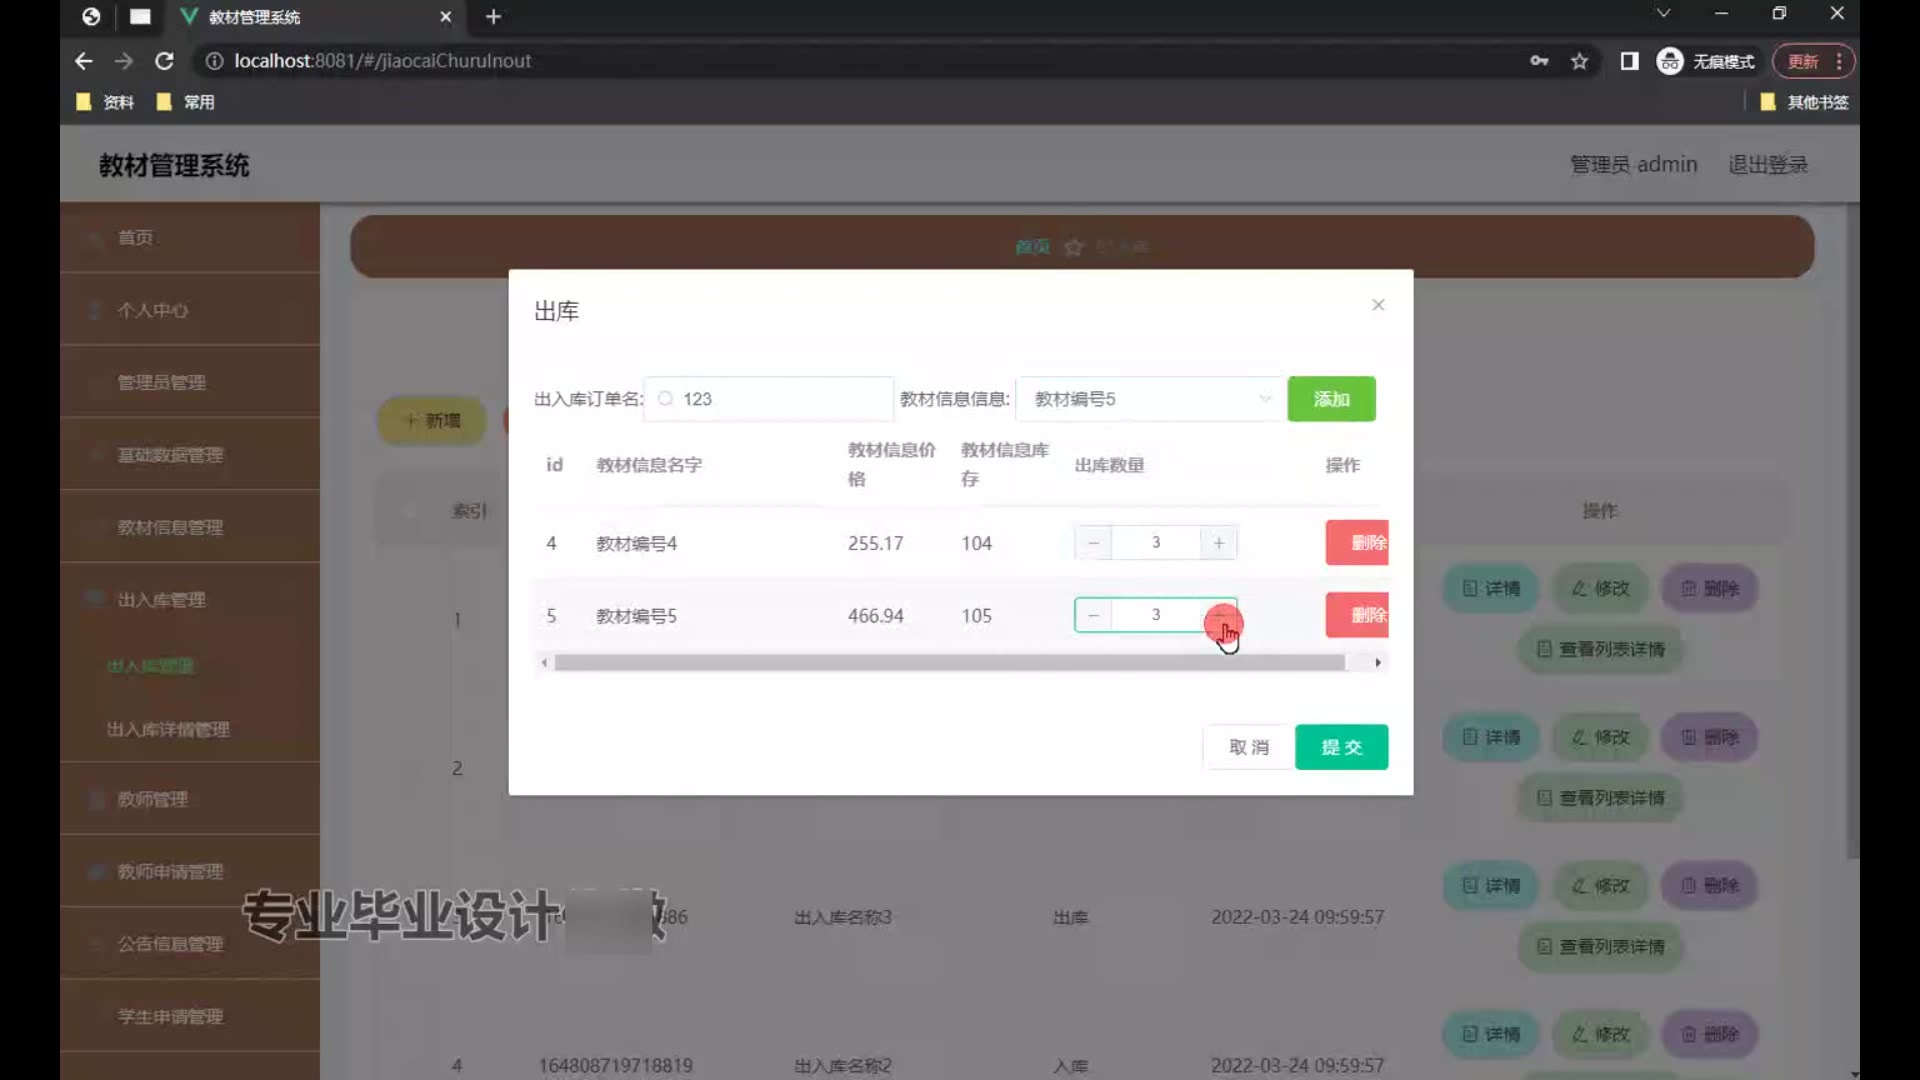Reload page with browser refresh icon
Screen dimensions: 1920x1080
pyautogui.click(x=164, y=61)
